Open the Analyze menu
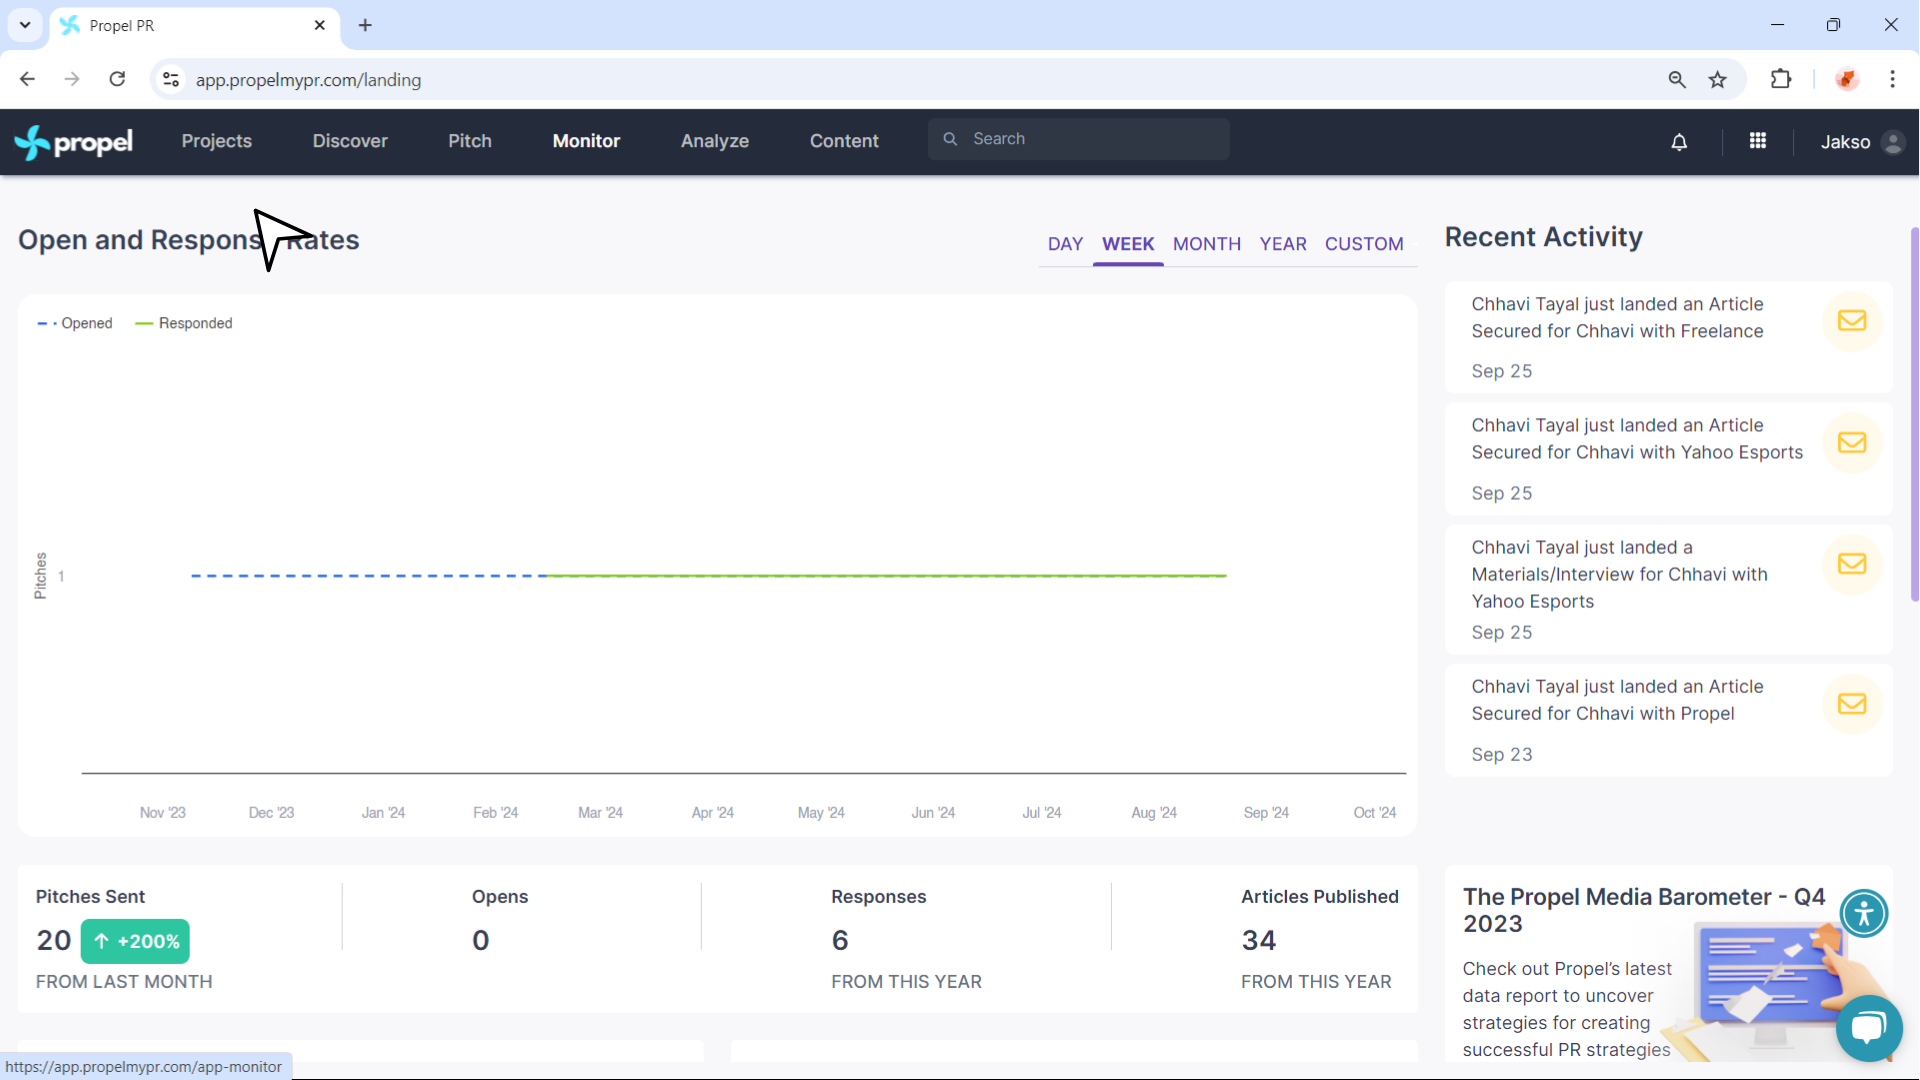The width and height of the screenshot is (1920, 1080). pos(715,141)
